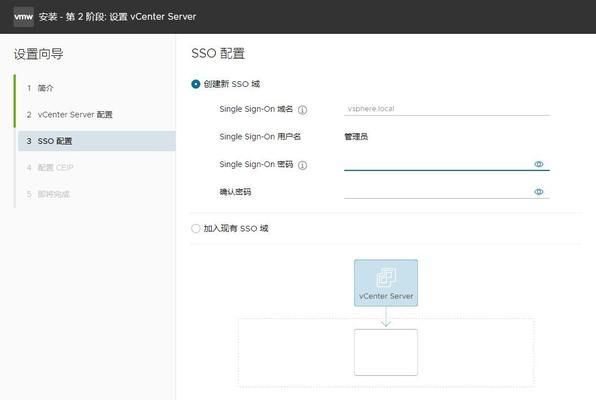Click the 确认密码 label
Image resolution: width=596 pixels, height=400 pixels.
[x=235, y=192]
